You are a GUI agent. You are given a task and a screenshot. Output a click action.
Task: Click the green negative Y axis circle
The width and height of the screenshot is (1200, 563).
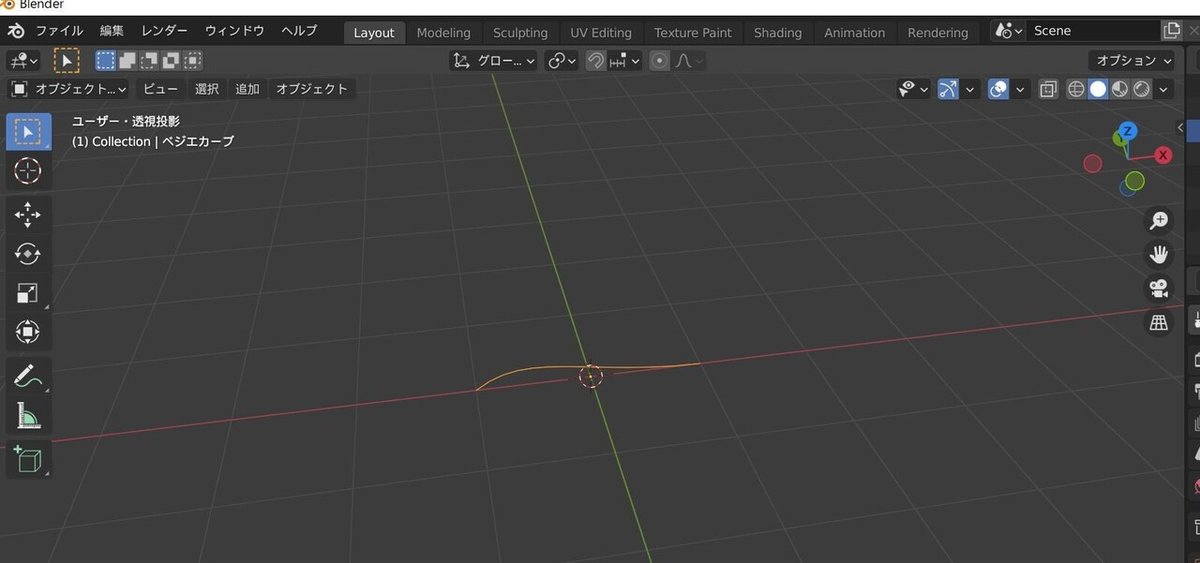pos(1134,181)
